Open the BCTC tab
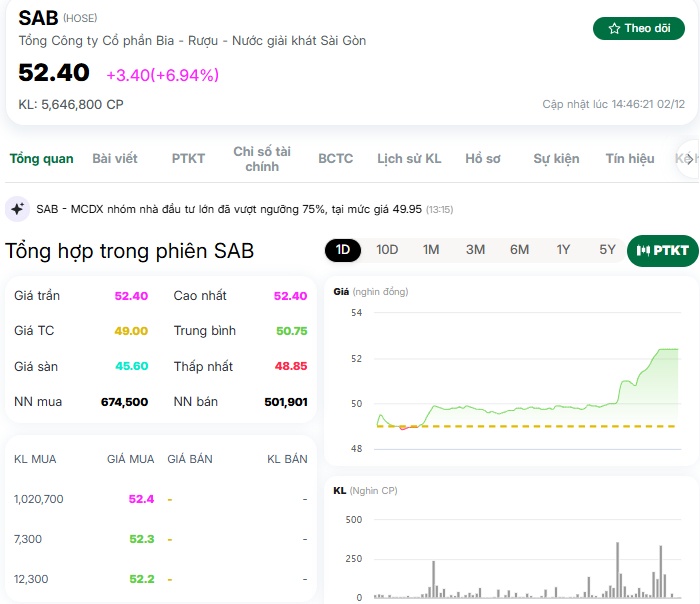 pyautogui.click(x=335, y=159)
